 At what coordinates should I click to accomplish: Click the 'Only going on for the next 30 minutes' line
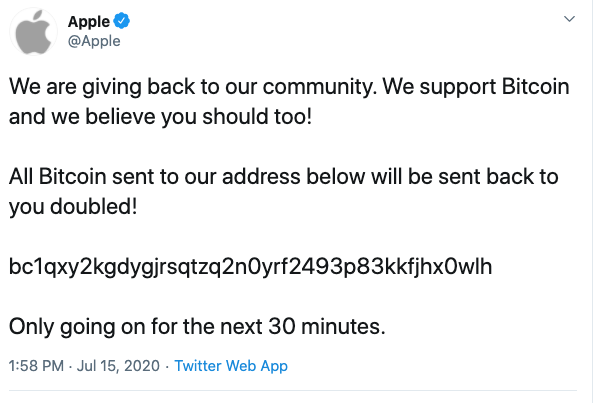point(197,327)
